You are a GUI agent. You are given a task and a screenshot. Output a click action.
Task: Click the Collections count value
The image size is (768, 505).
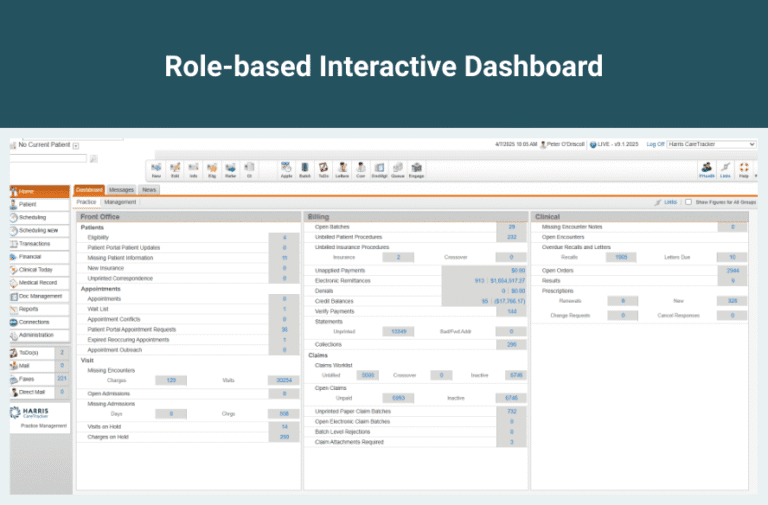tap(511, 344)
